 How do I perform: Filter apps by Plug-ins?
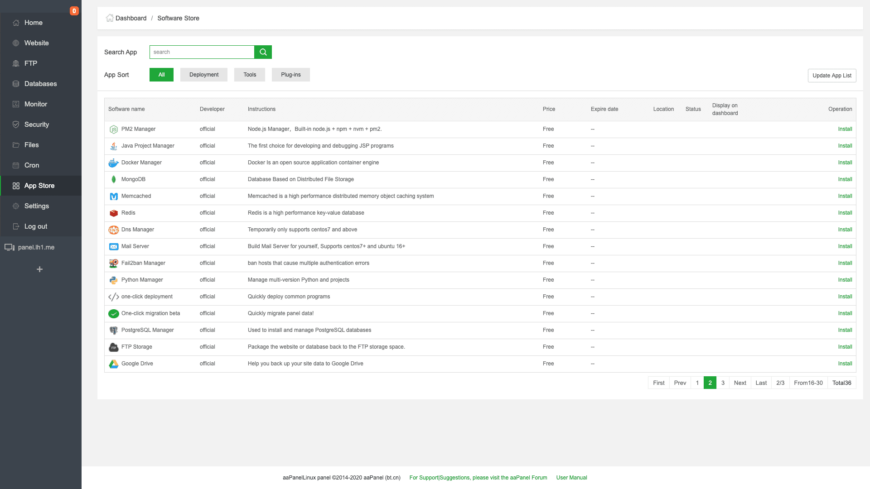point(291,75)
